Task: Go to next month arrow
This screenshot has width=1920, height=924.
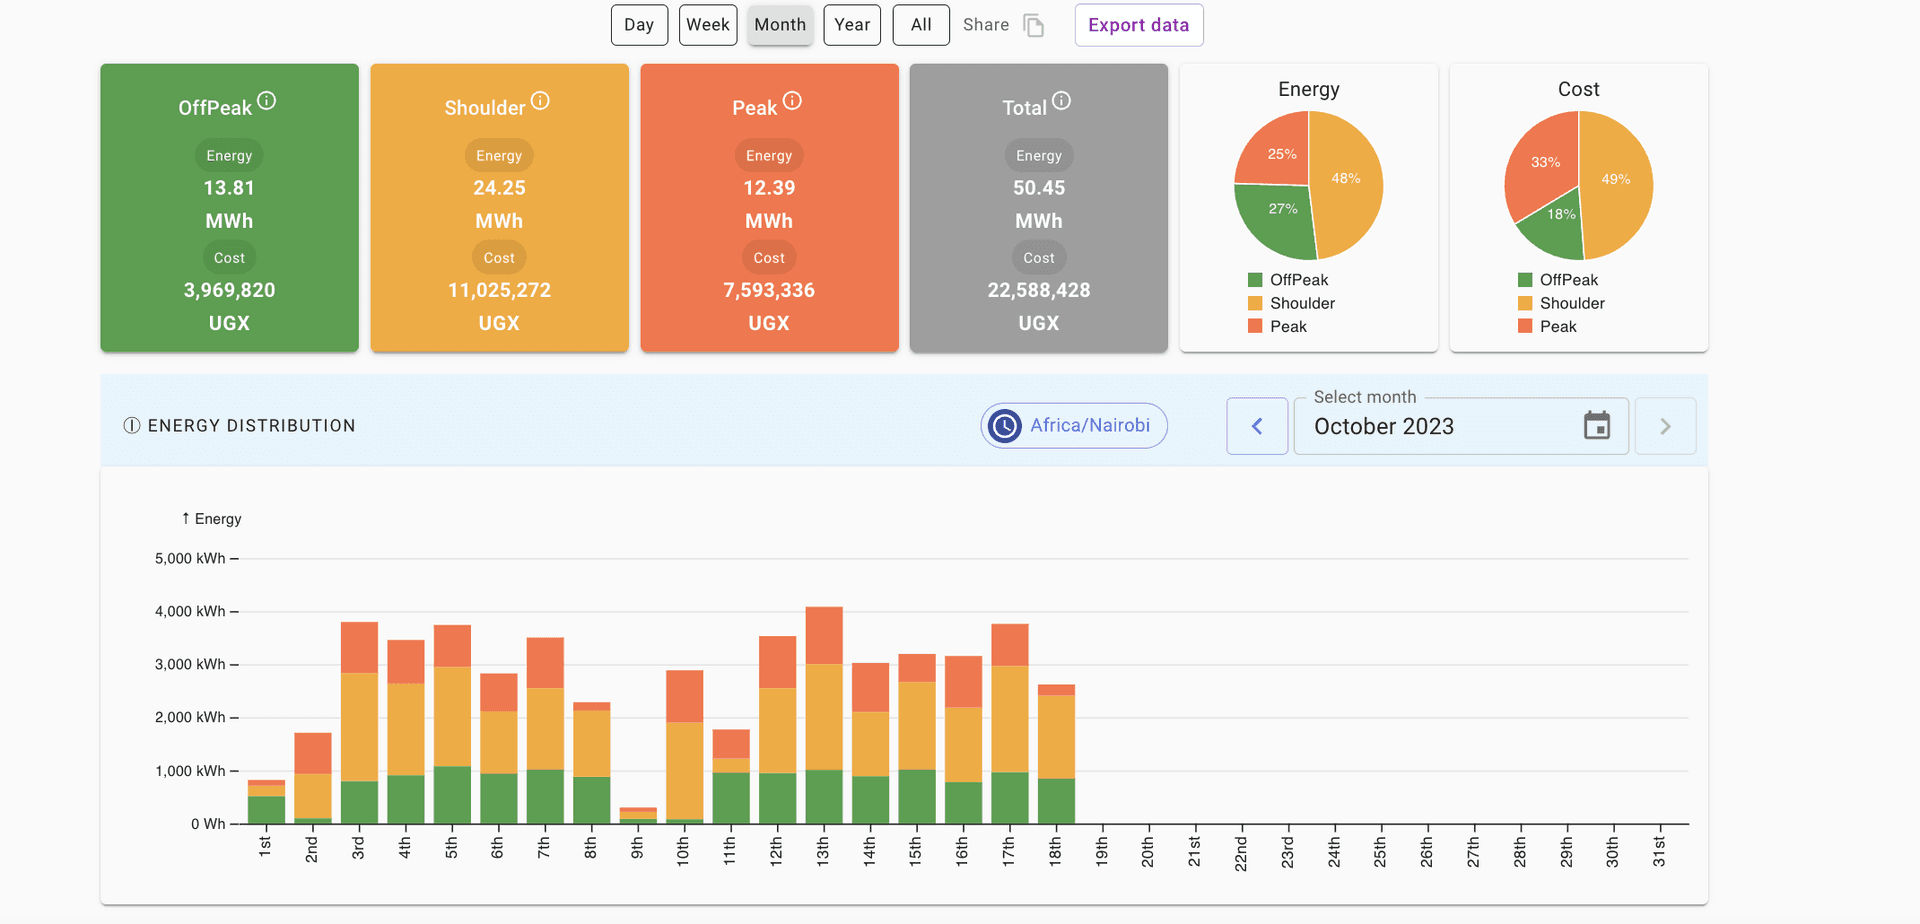Action: [x=1665, y=426]
